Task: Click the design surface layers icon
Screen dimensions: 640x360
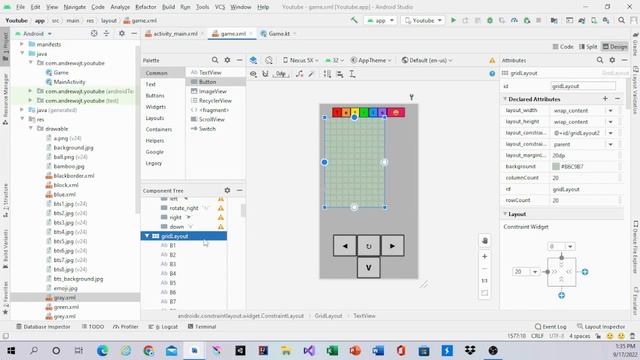Action: tap(253, 60)
